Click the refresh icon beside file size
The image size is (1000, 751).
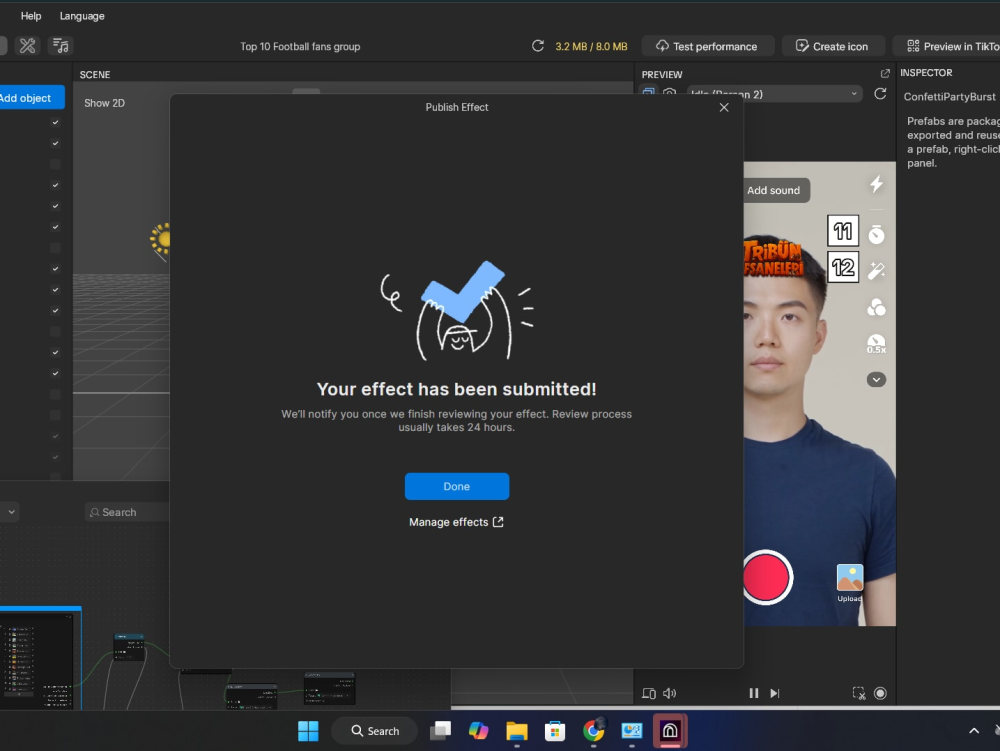click(x=538, y=46)
